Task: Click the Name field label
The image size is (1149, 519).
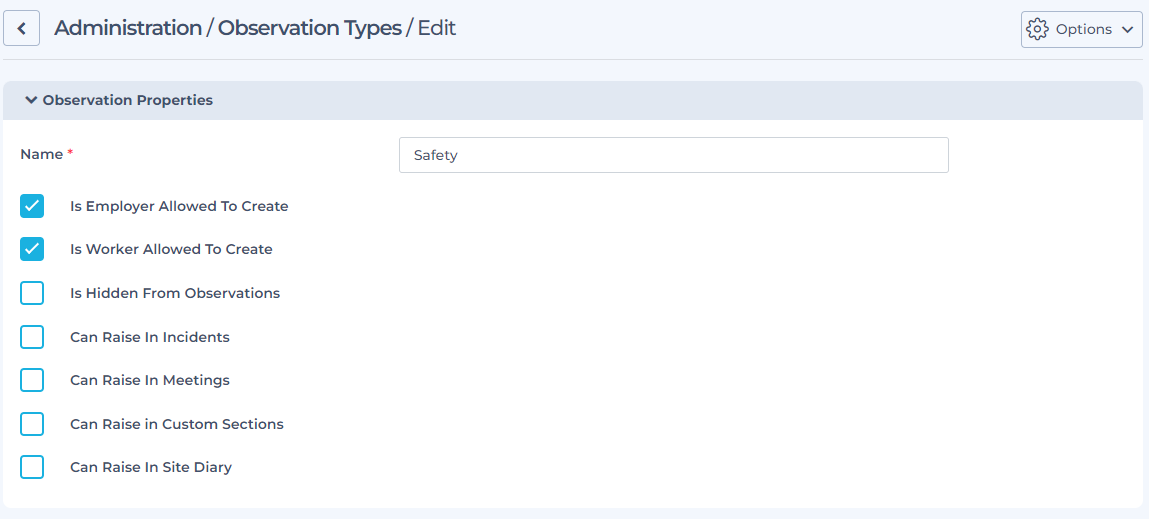Action: click(x=41, y=154)
